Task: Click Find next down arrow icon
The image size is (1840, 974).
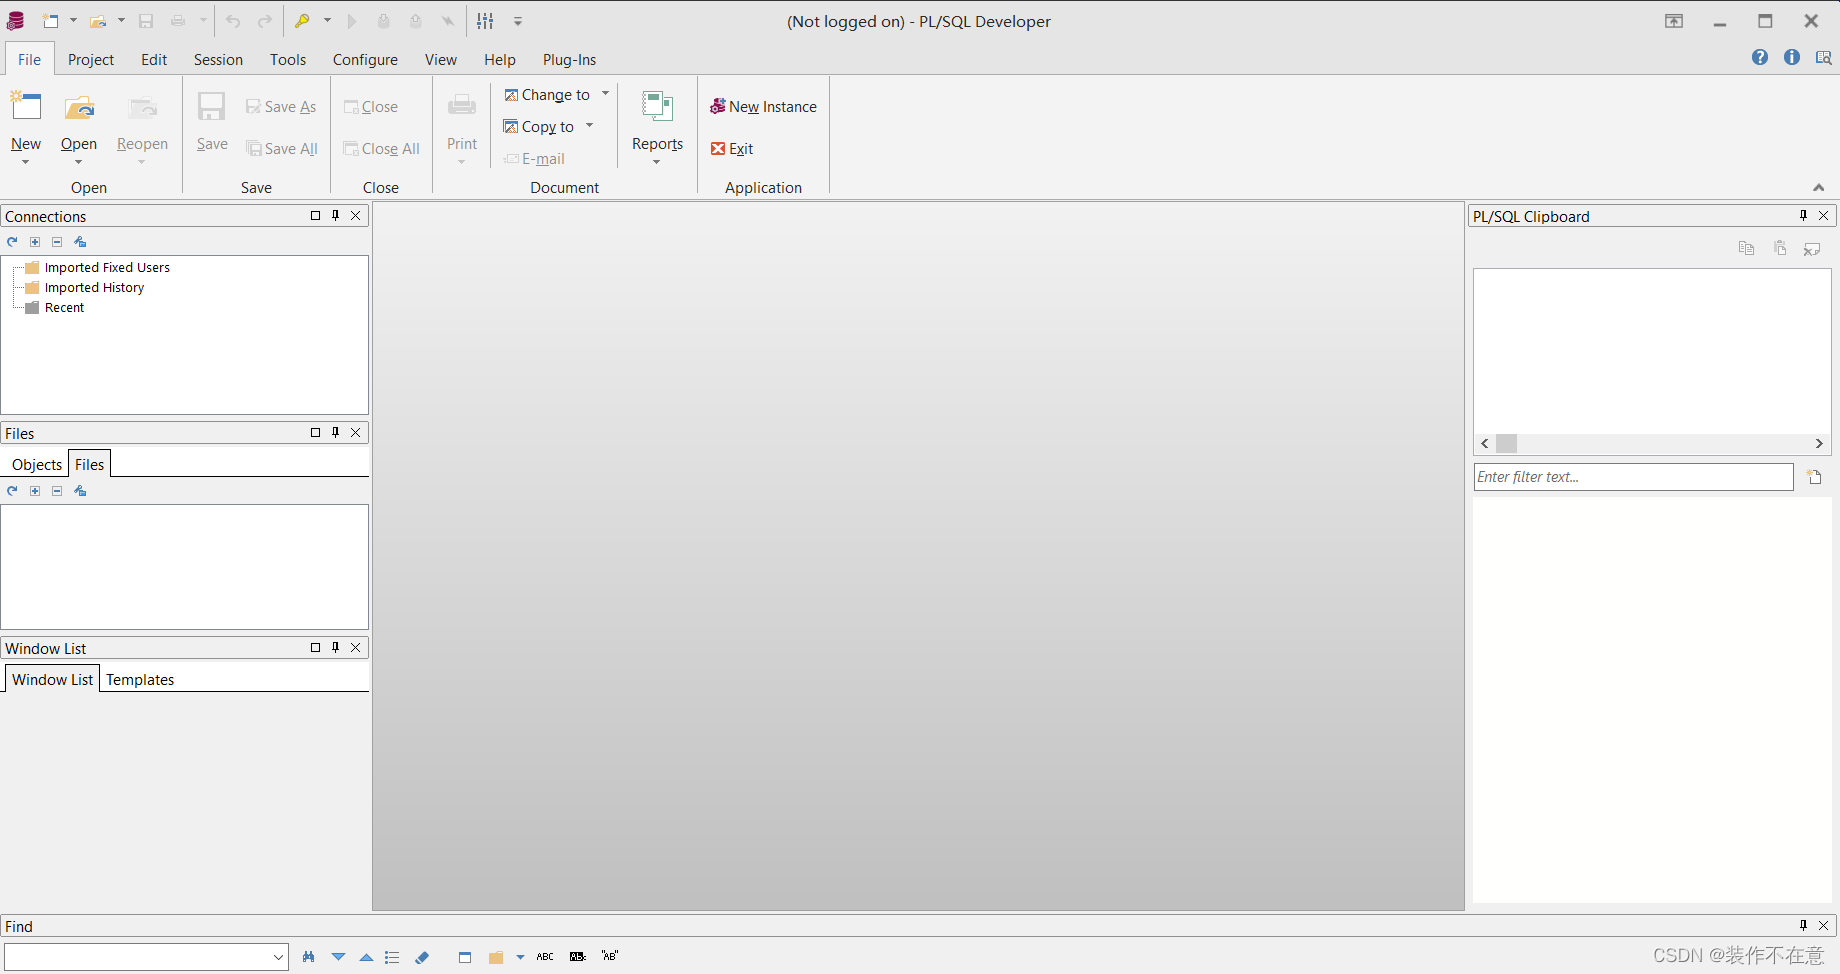Action: (338, 957)
